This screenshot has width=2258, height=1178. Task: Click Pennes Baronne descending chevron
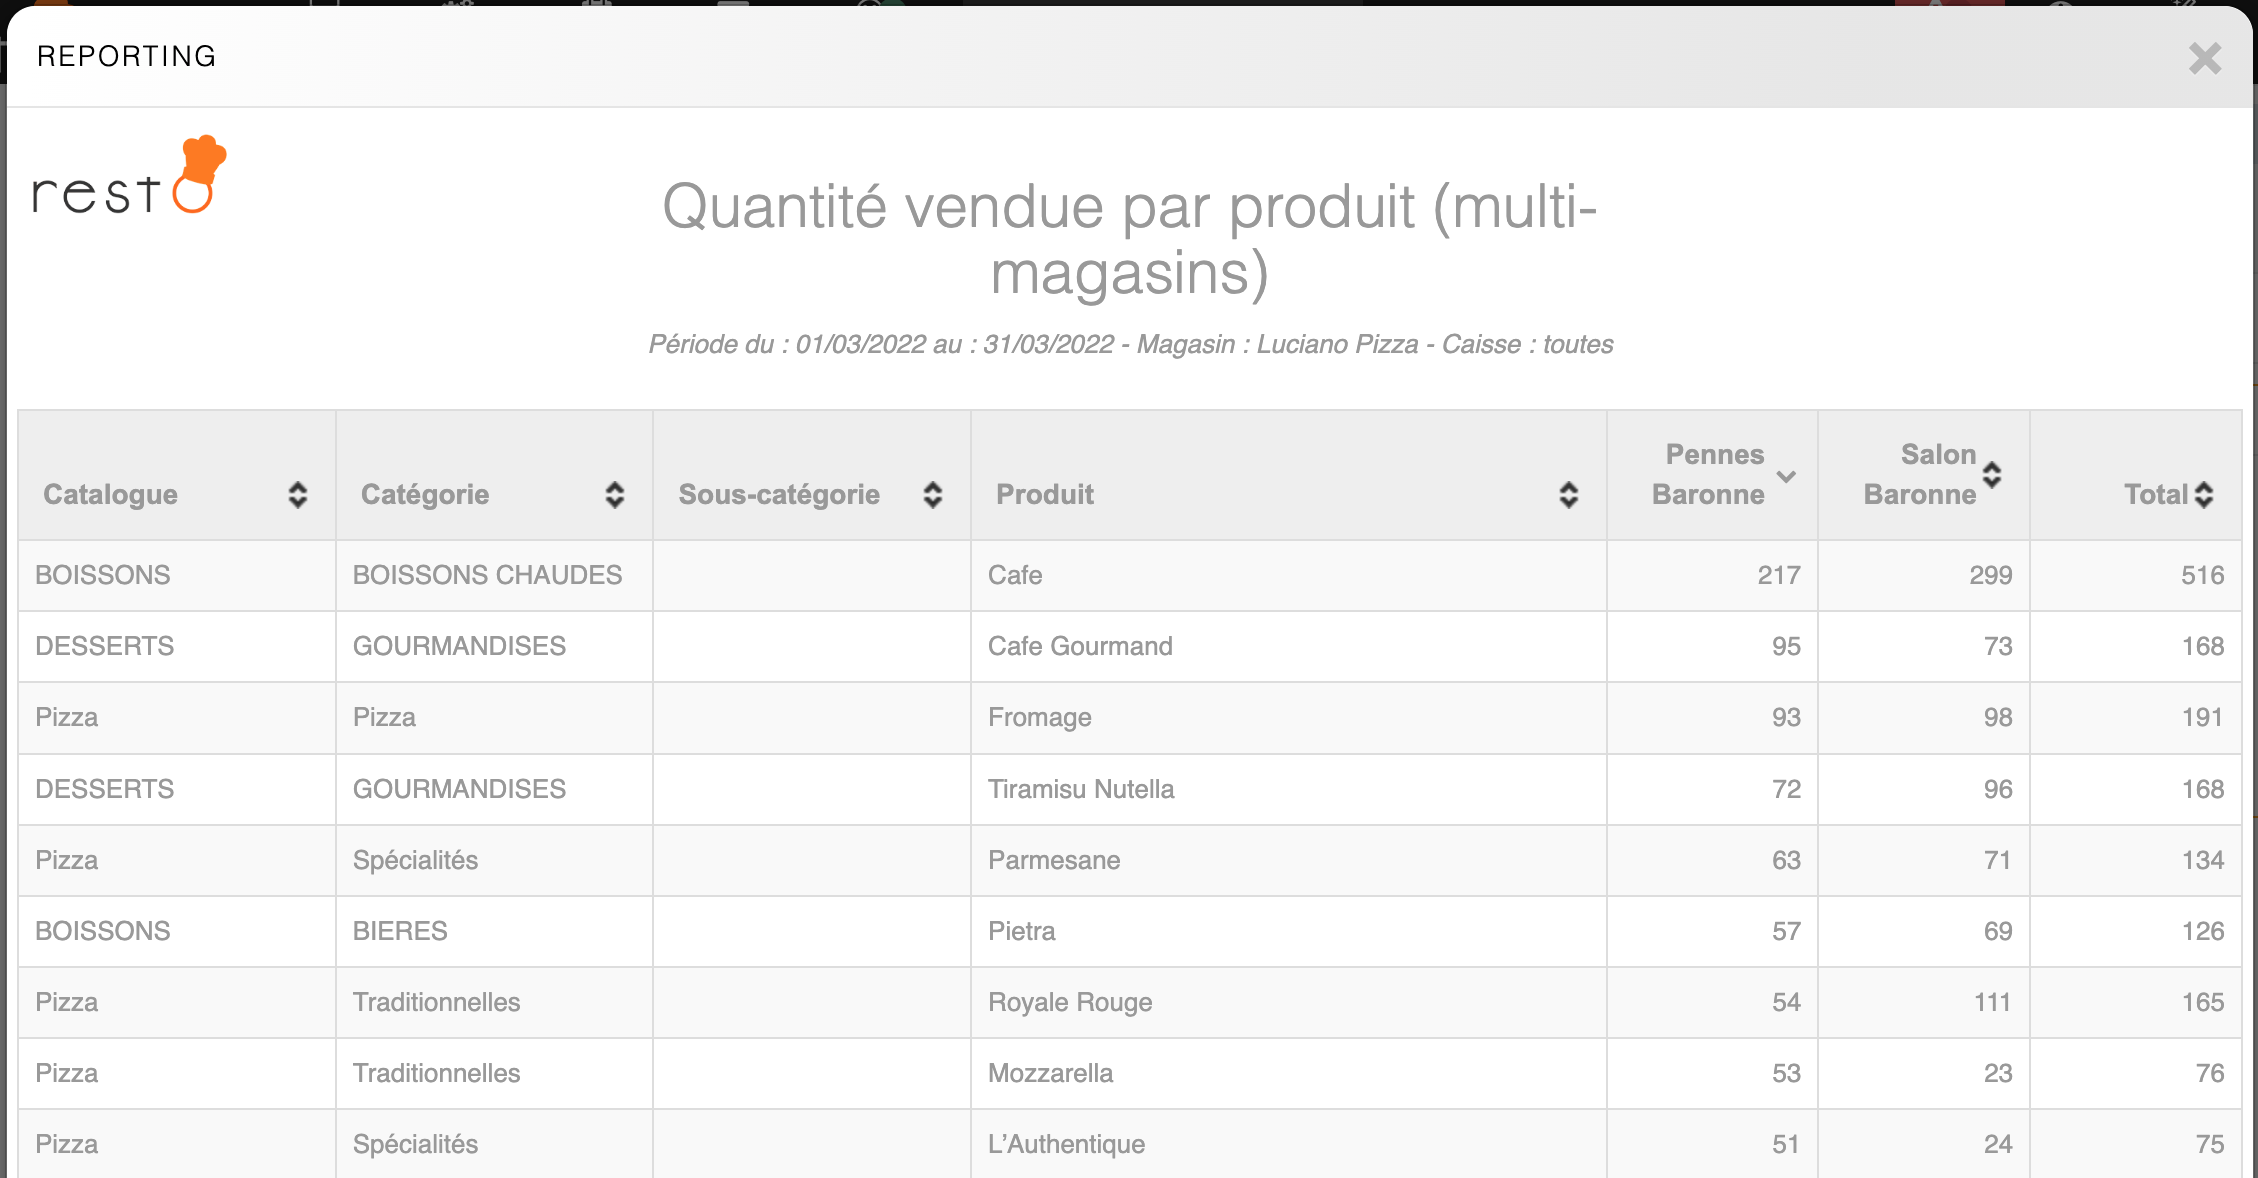click(x=1786, y=476)
